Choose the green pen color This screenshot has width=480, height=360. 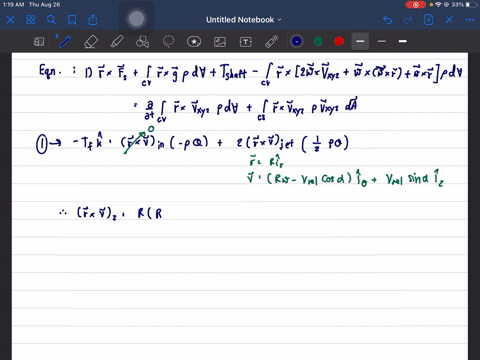pos(318,41)
